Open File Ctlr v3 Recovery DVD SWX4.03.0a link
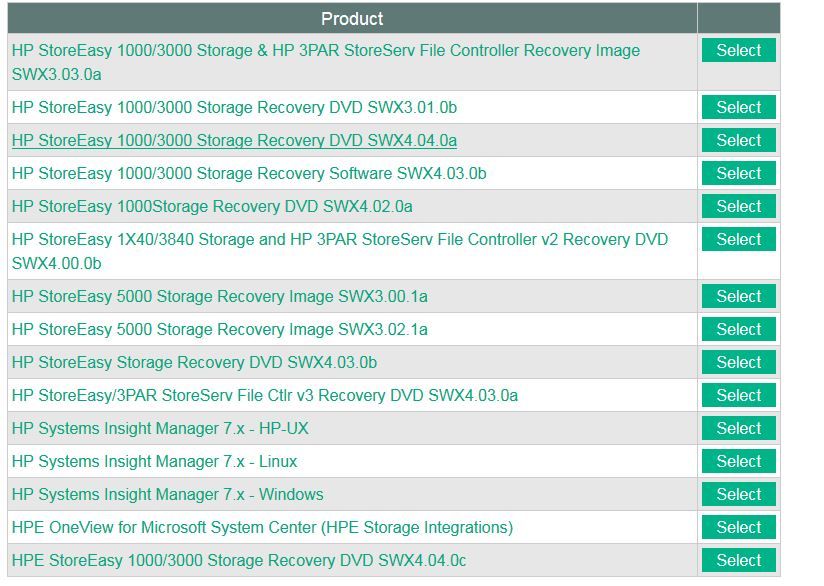824x586 pixels. click(265, 395)
